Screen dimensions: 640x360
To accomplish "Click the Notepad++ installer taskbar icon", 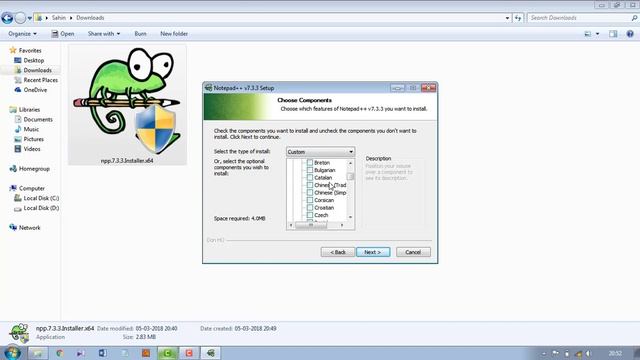I will point(211,353).
